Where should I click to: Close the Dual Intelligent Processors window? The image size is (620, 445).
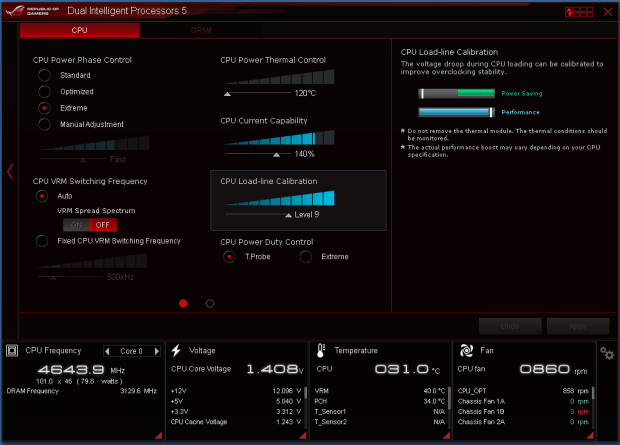pos(608,12)
